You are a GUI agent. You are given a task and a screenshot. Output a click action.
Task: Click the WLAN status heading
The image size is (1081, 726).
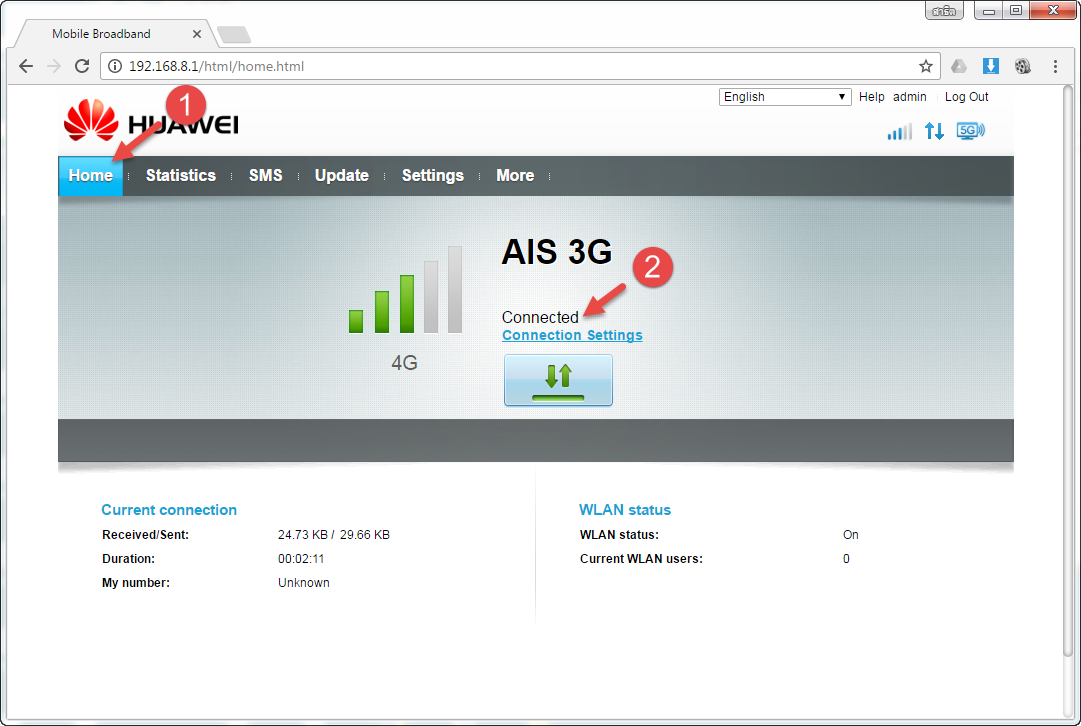pos(625,510)
